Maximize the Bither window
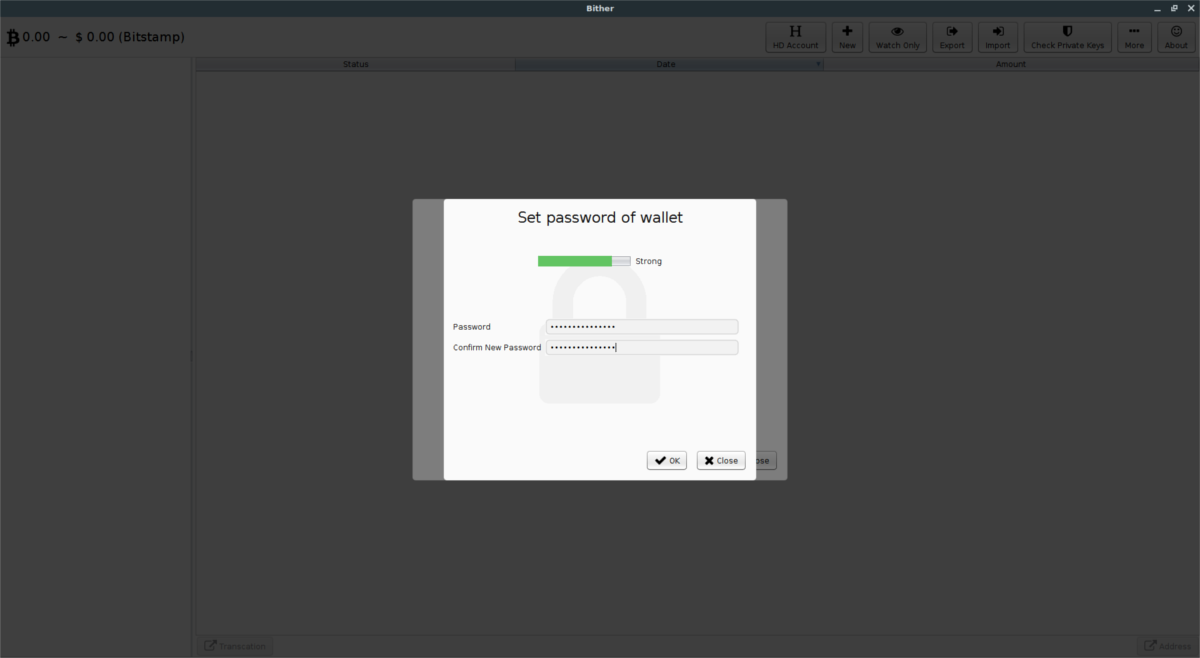The height and width of the screenshot is (658, 1200). point(1174,8)
